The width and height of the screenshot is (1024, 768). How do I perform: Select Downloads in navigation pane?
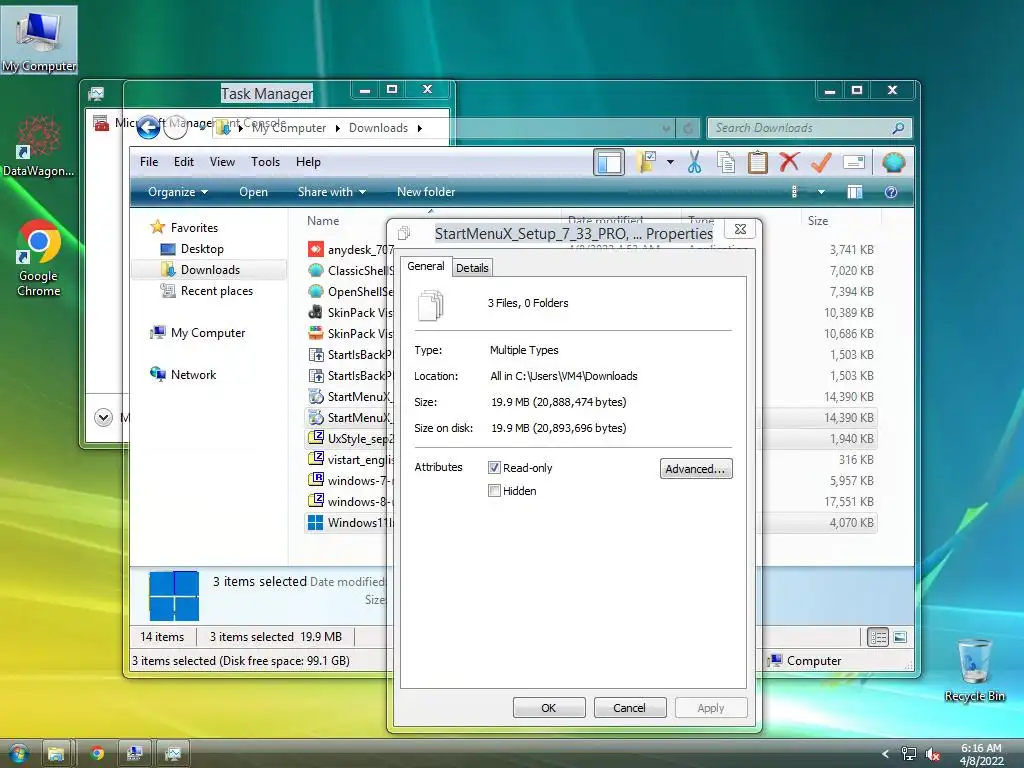210,270
